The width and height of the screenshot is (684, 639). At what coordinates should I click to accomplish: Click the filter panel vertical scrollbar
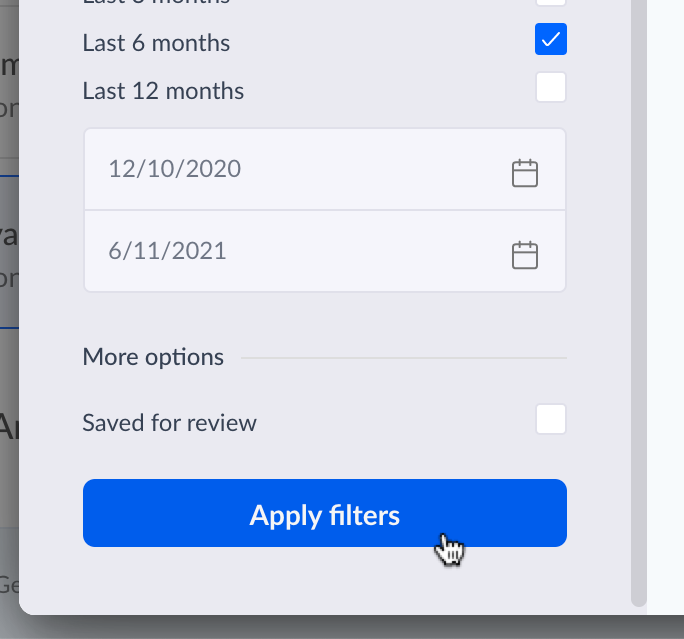pyautogui.click(x=639, y=300)
